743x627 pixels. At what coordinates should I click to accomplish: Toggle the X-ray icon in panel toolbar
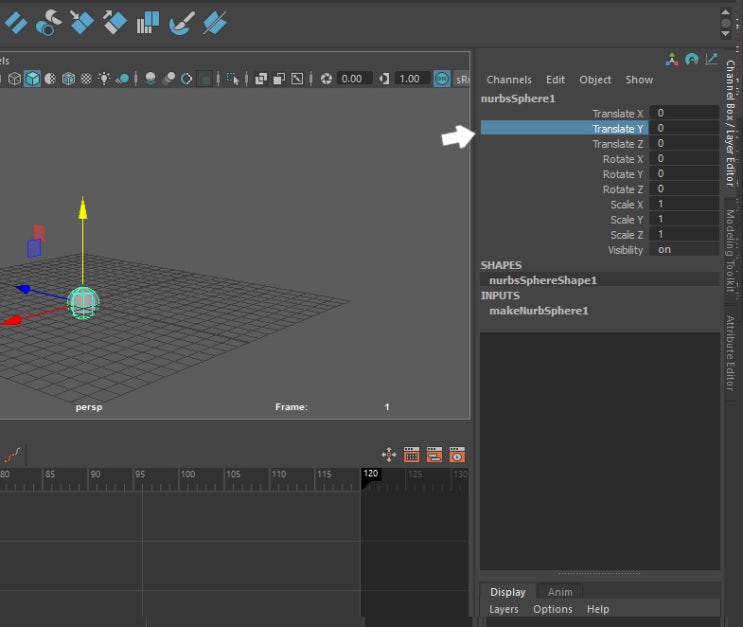point(261,79)
